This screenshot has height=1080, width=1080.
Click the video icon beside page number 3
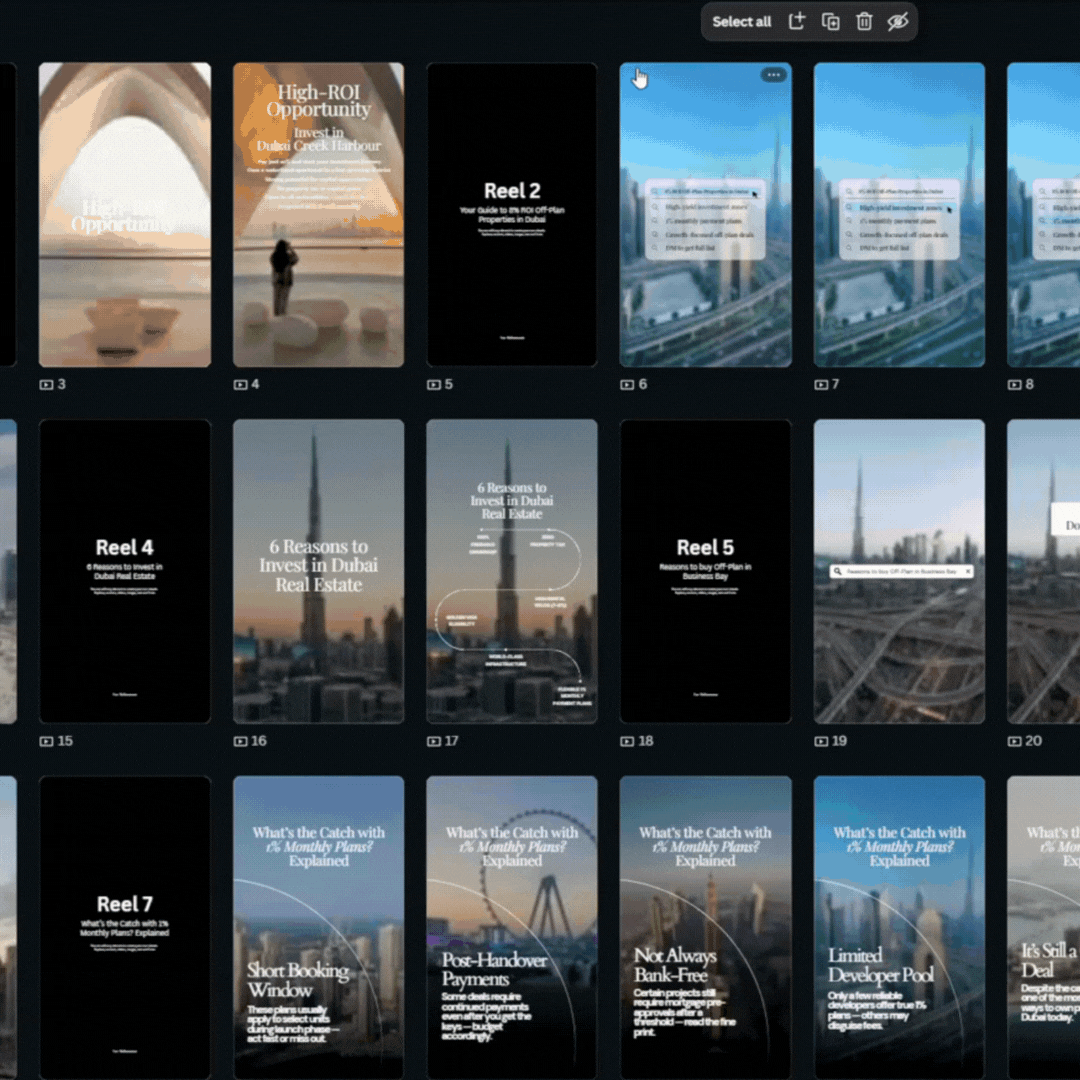click(46, 384)
